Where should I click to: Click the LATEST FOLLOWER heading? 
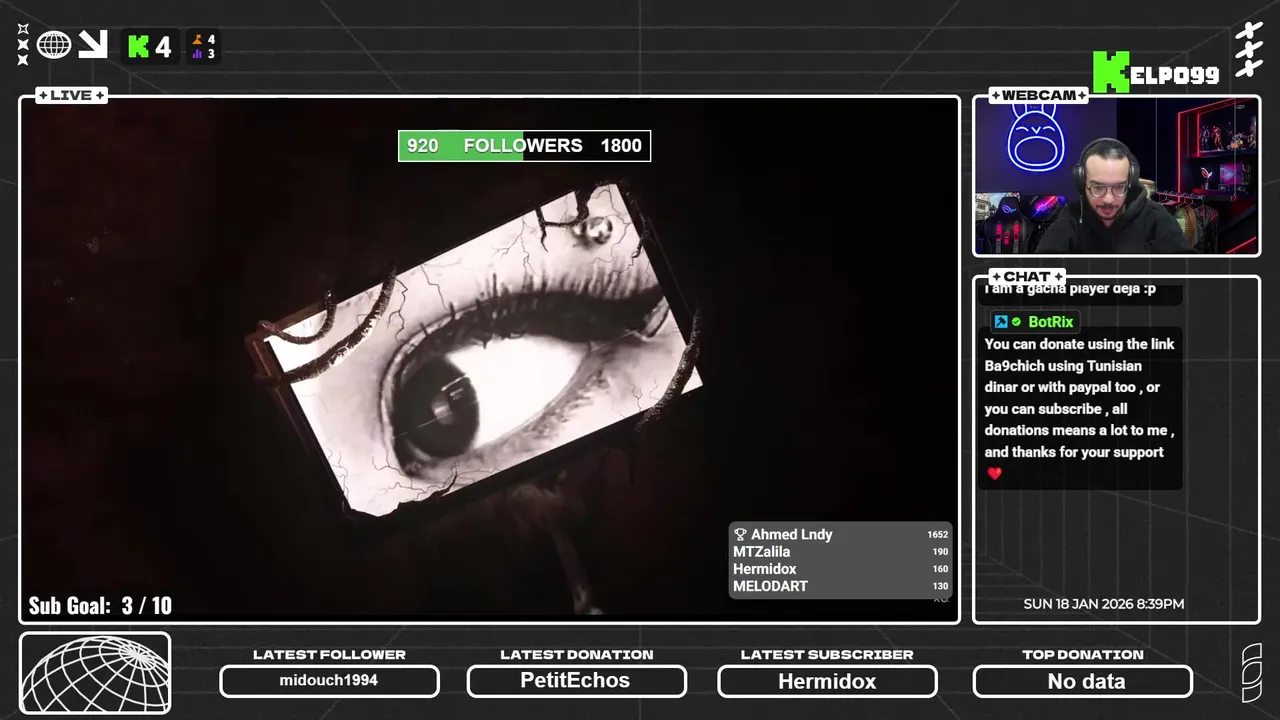pos(329,654)
